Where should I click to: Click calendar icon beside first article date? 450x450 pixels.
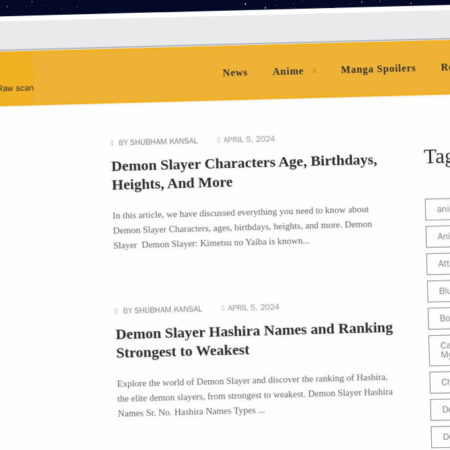(218, 140)
